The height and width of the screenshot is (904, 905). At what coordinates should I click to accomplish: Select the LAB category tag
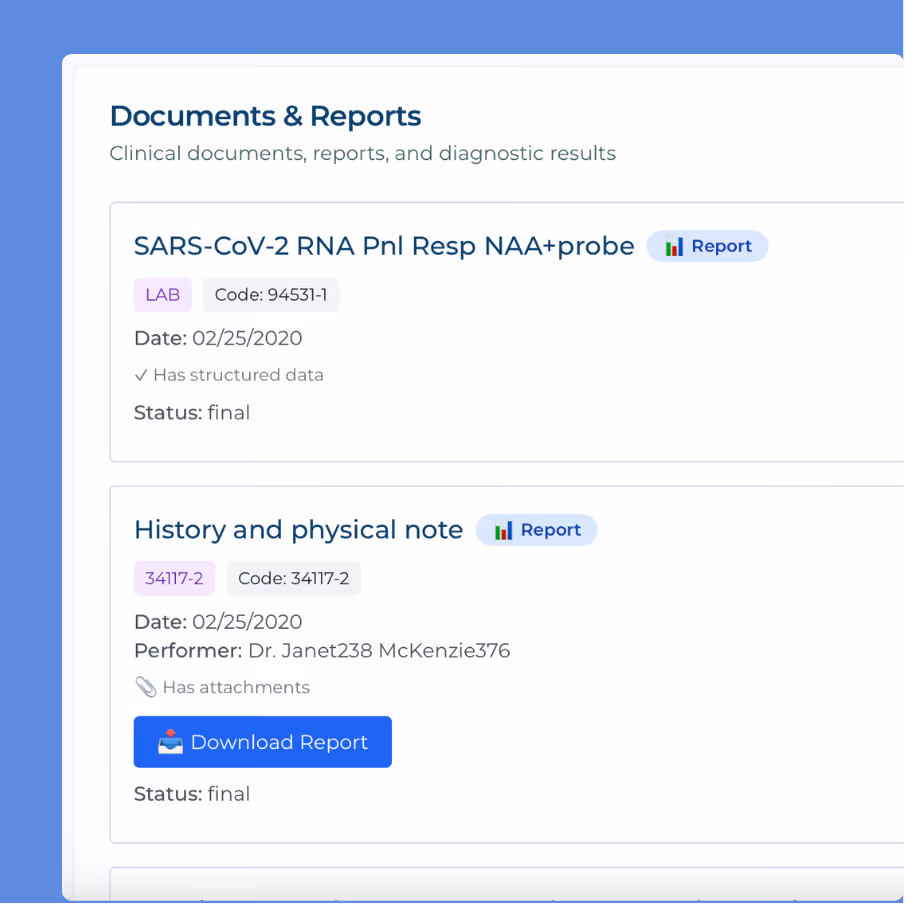point(163,295)
